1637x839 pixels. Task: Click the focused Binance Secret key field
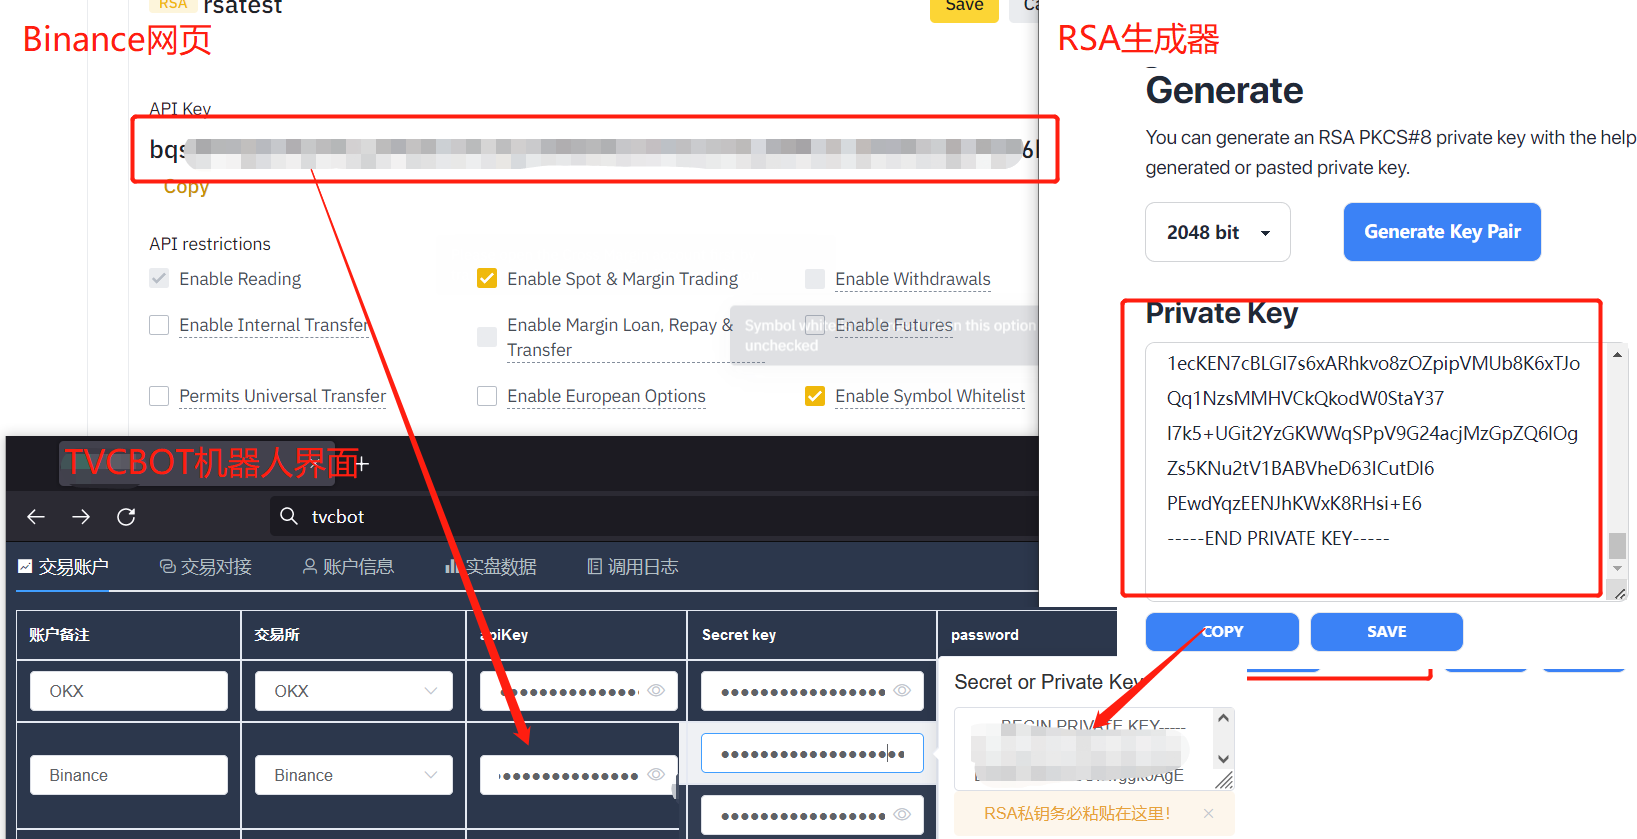(x=812, y=753)
